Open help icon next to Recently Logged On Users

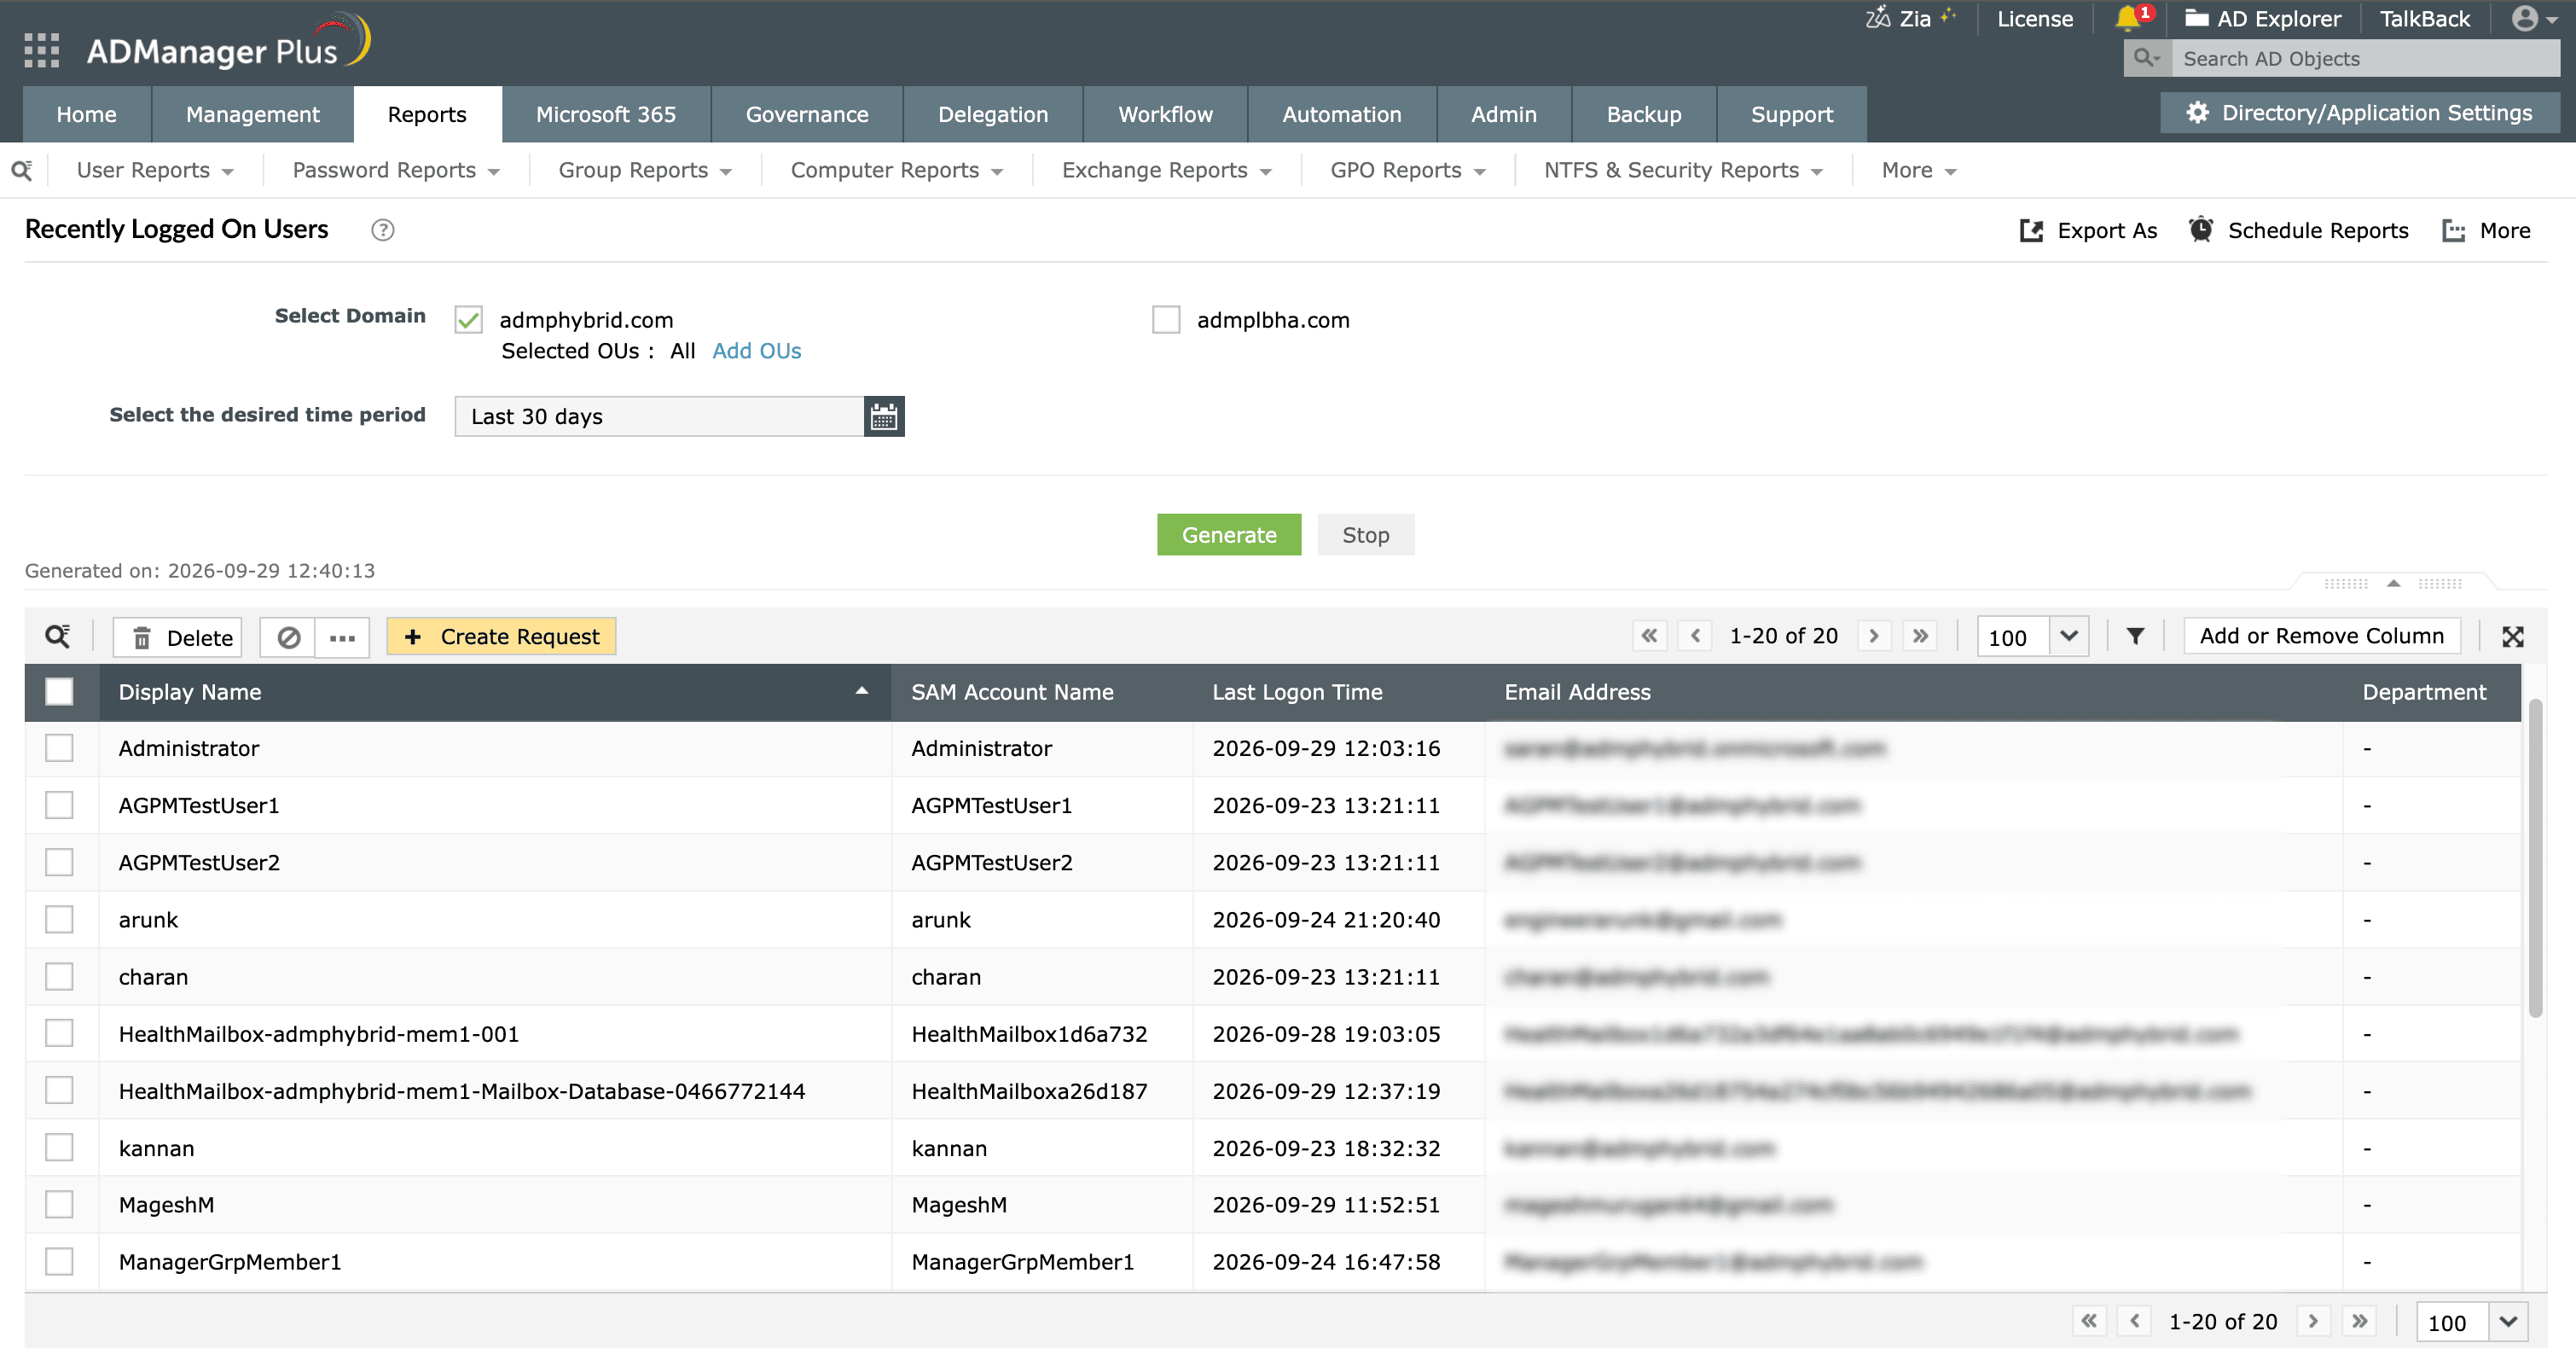pos(382,230)
